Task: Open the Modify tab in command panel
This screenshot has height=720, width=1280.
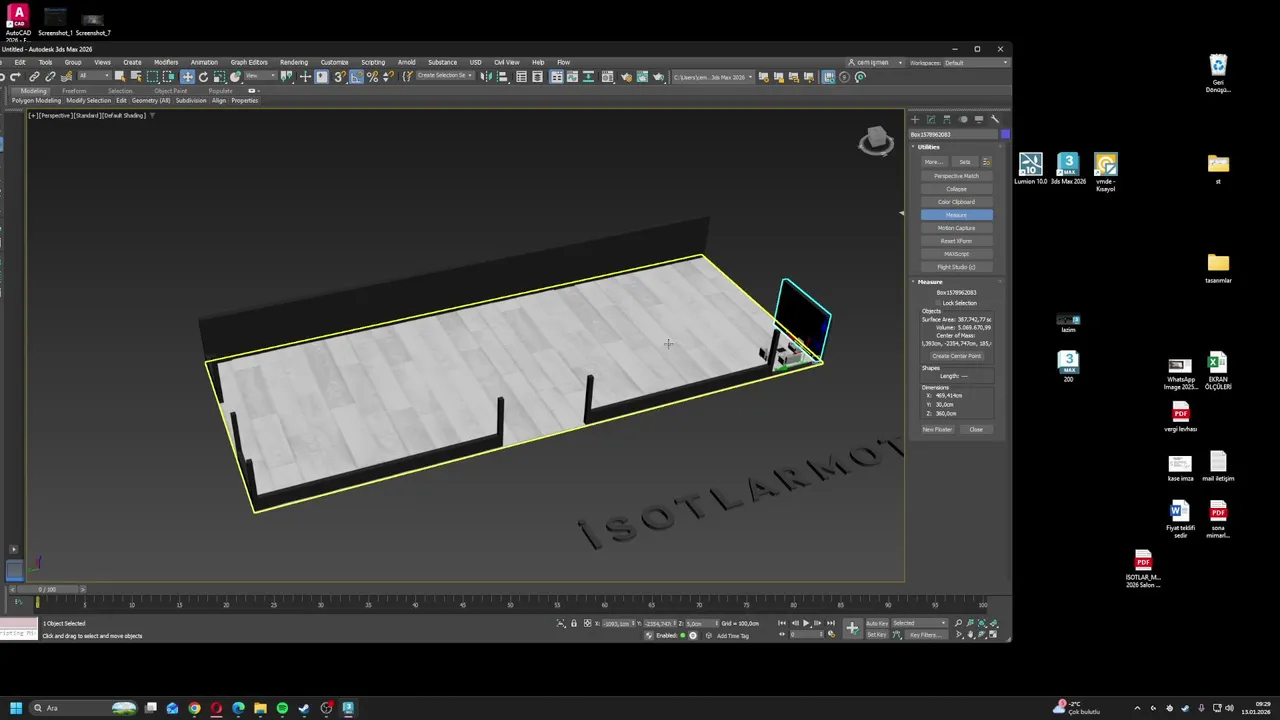Action: [x=931, y=119]
